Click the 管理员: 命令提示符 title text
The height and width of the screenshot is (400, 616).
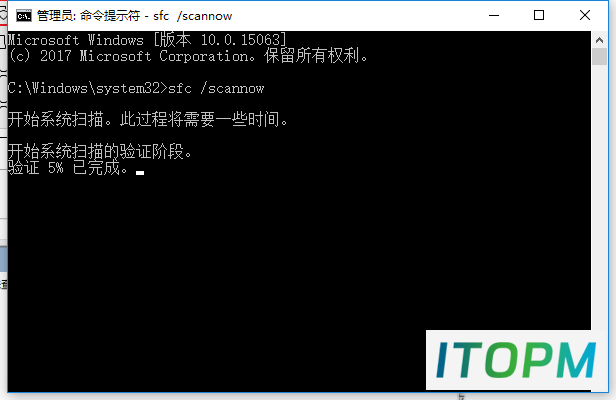[x=88, y=16]
